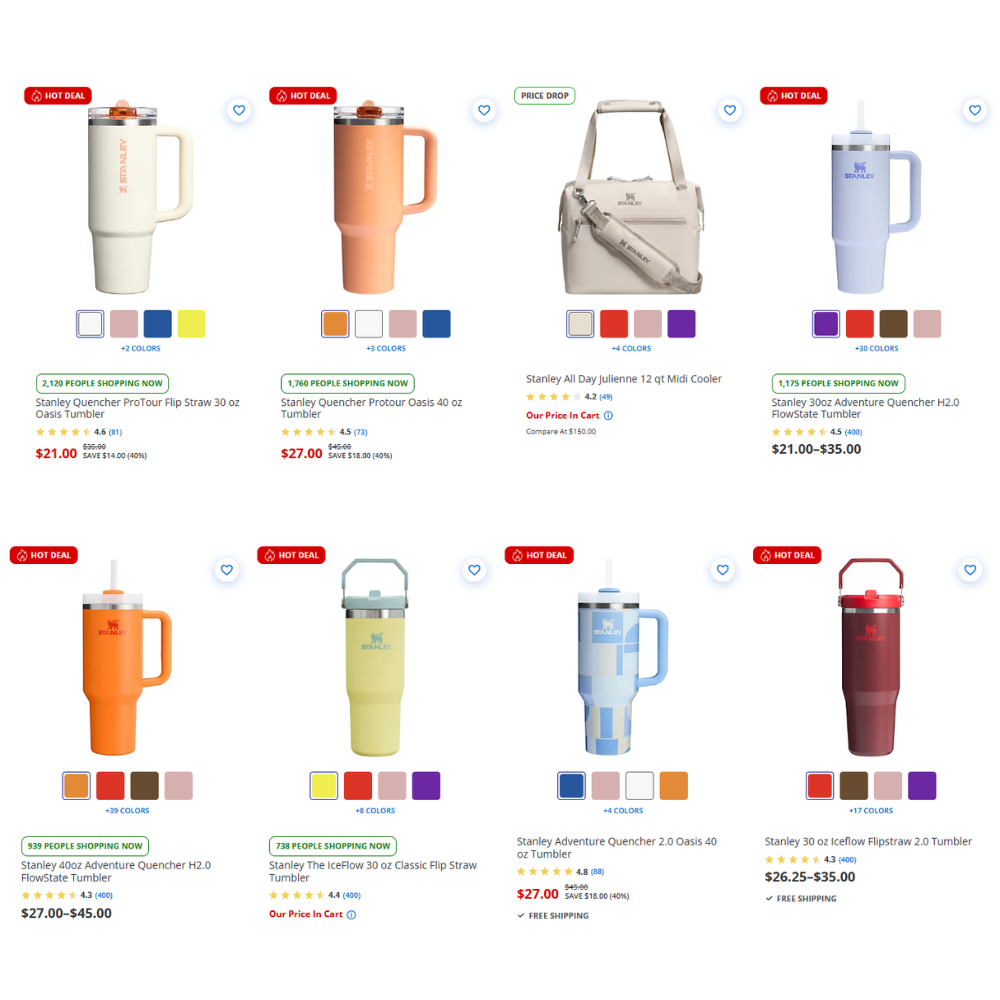Click the orange Protour Oasis tumbler product image
This screenshot has width=1000, height=1000.
[385, 197]
